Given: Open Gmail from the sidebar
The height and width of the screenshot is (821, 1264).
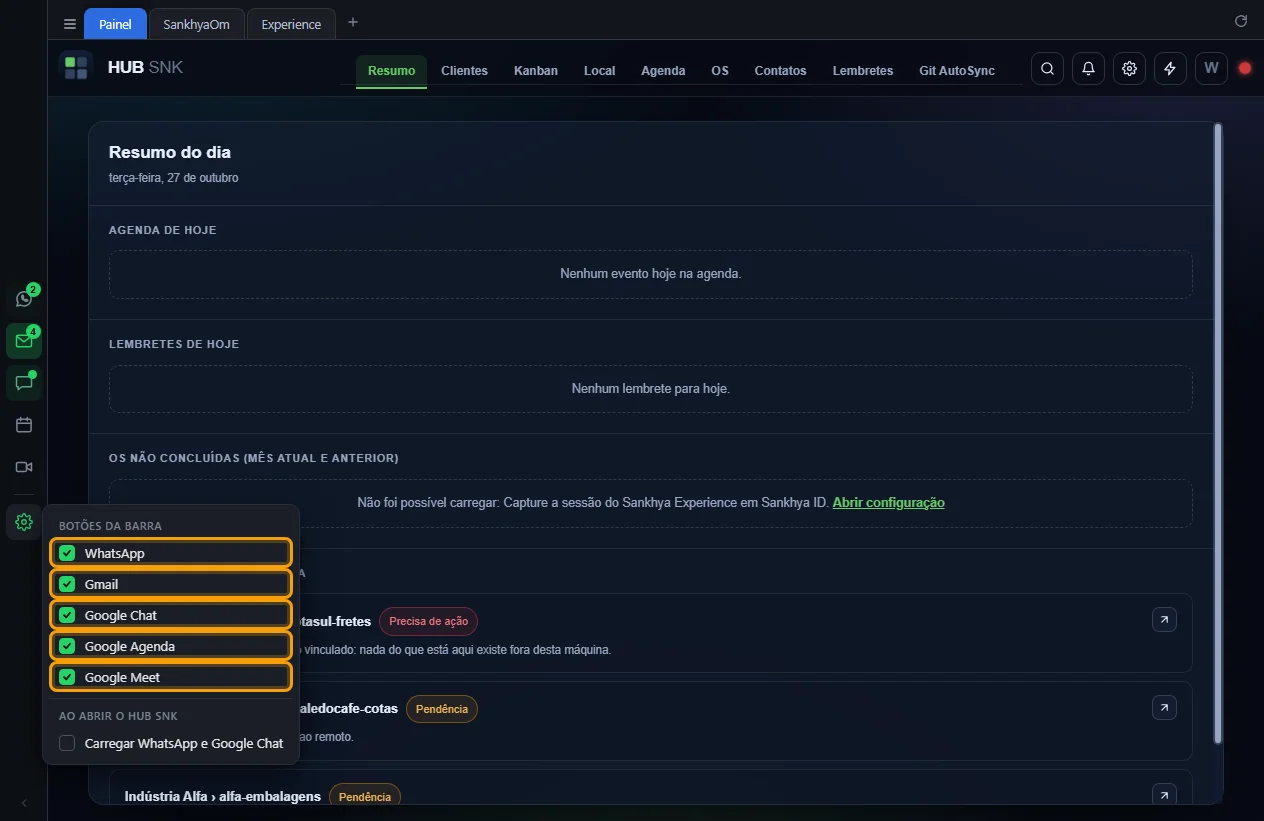Looking at the screenshot, I should (24, 341).
